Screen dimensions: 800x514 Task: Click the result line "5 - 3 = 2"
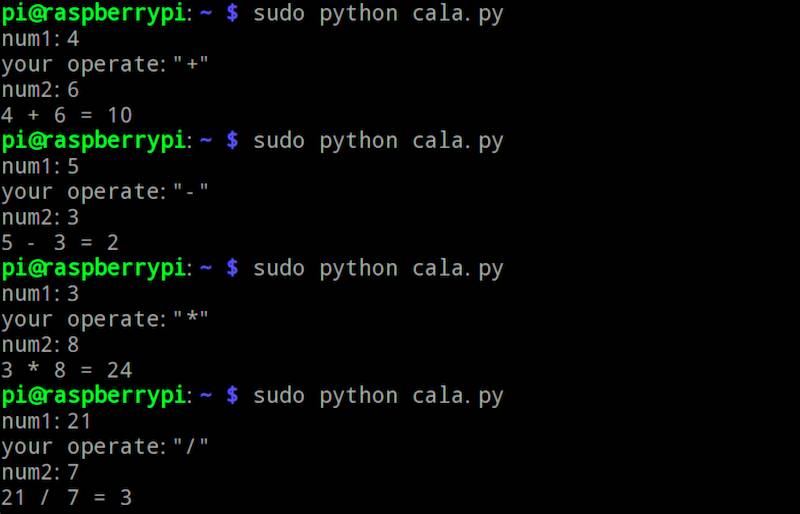pyautogui.click(x=60, y=243)
